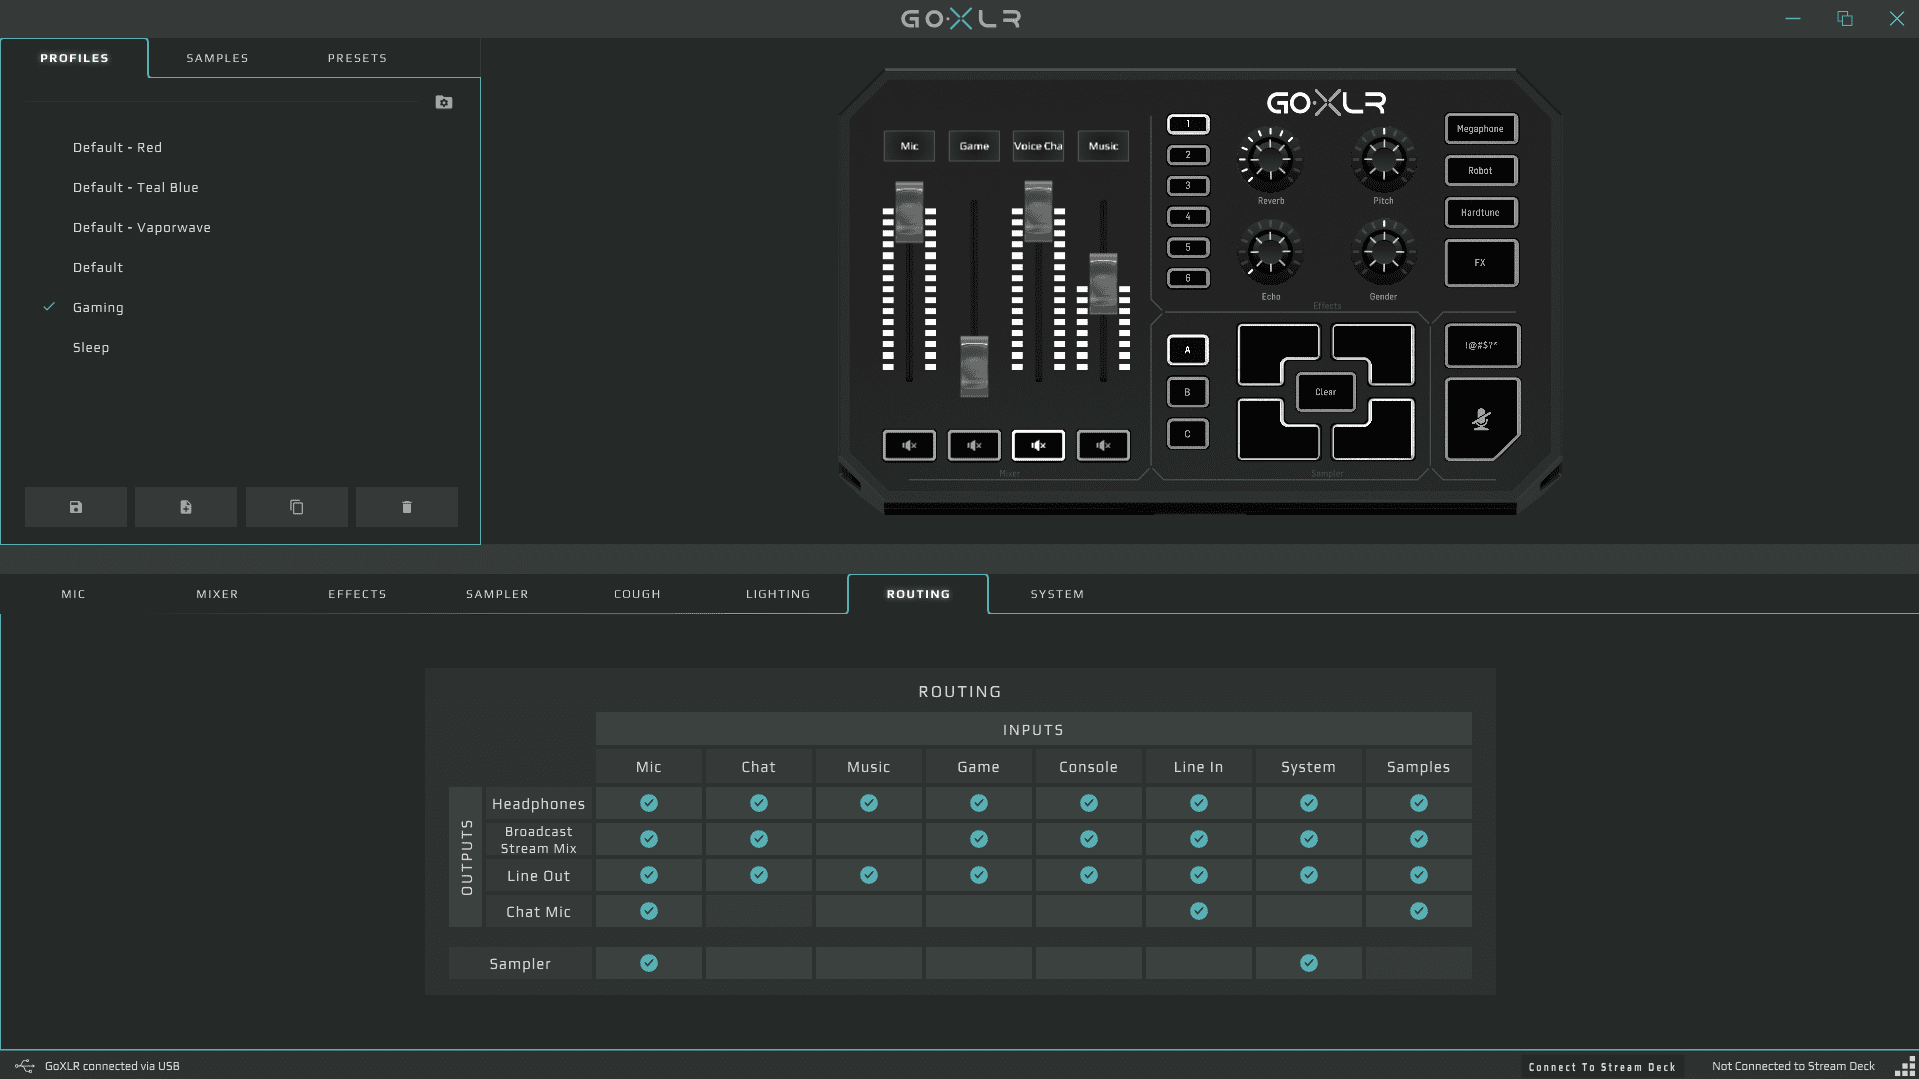
Task: Click Connect To Stream Deck button
Action: click(x=1602, y=1067)
